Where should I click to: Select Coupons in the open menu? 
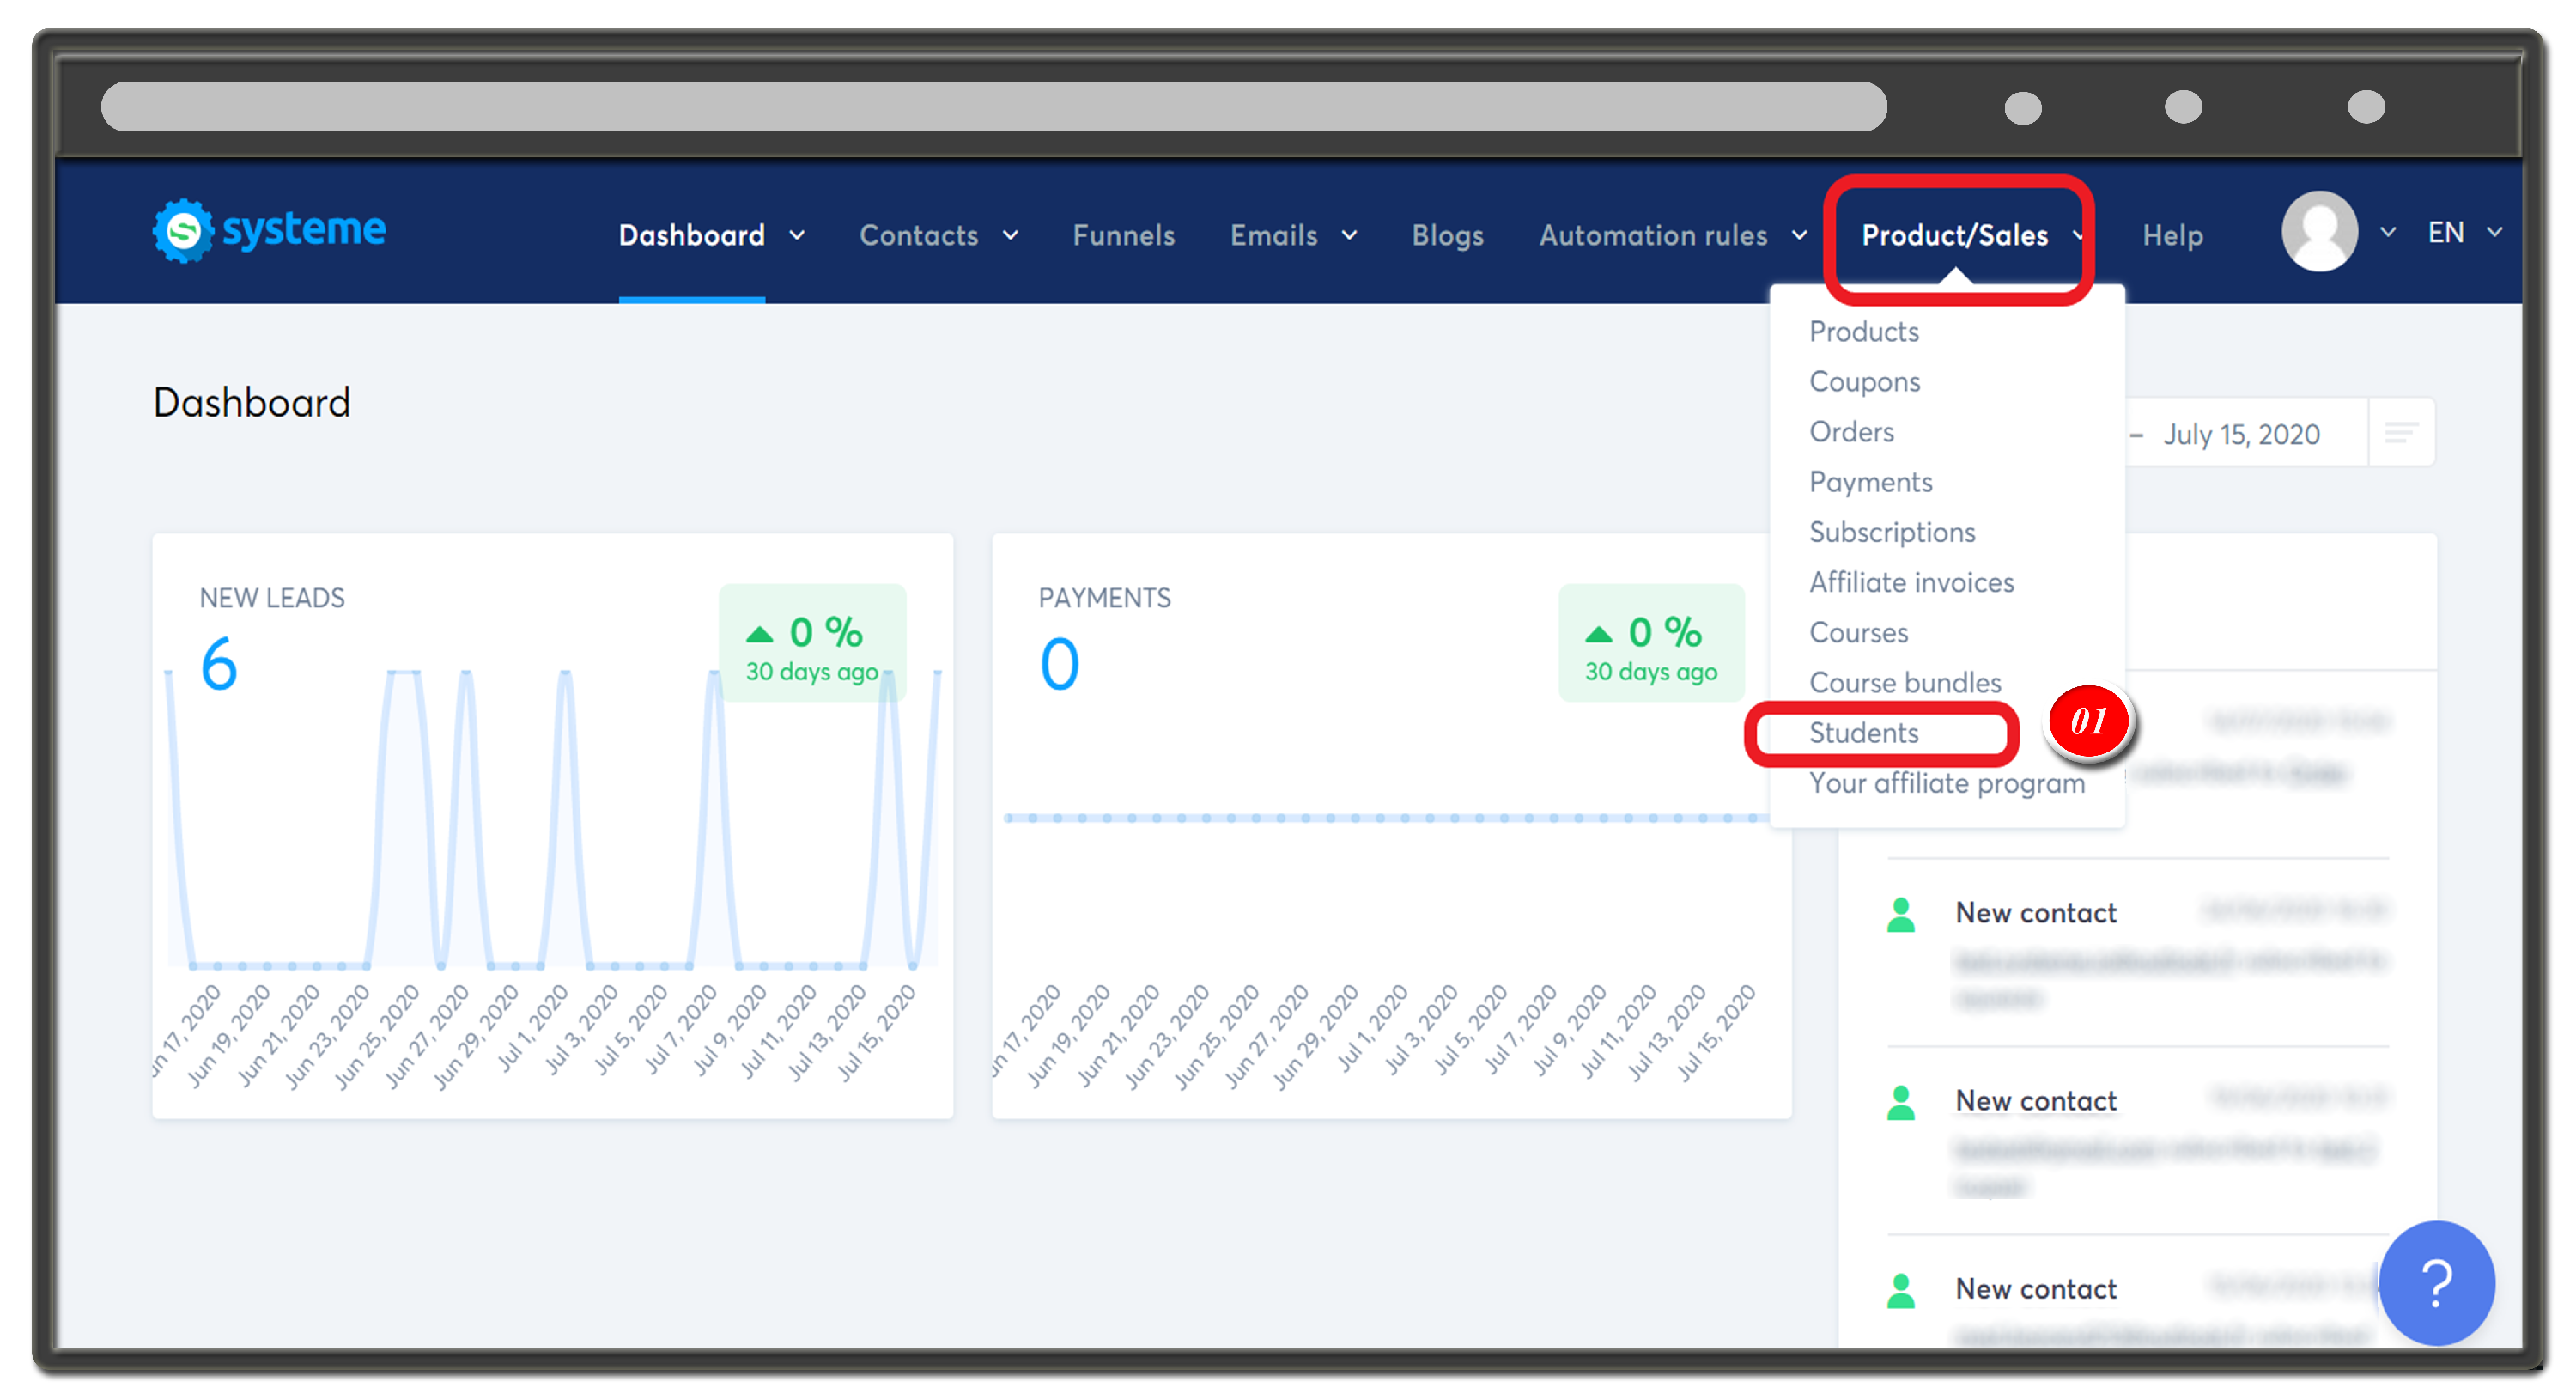(1864, 381)
